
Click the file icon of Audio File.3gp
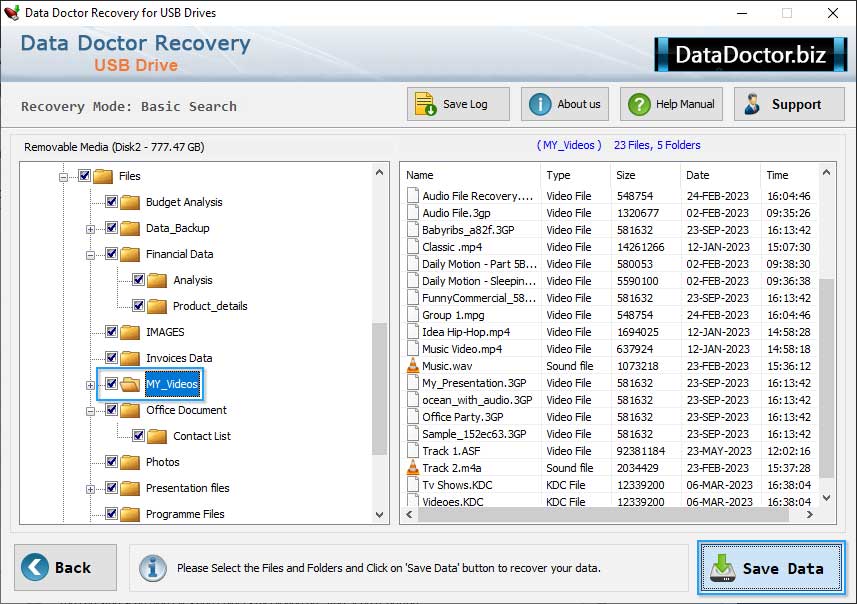(x=413, y=213)
